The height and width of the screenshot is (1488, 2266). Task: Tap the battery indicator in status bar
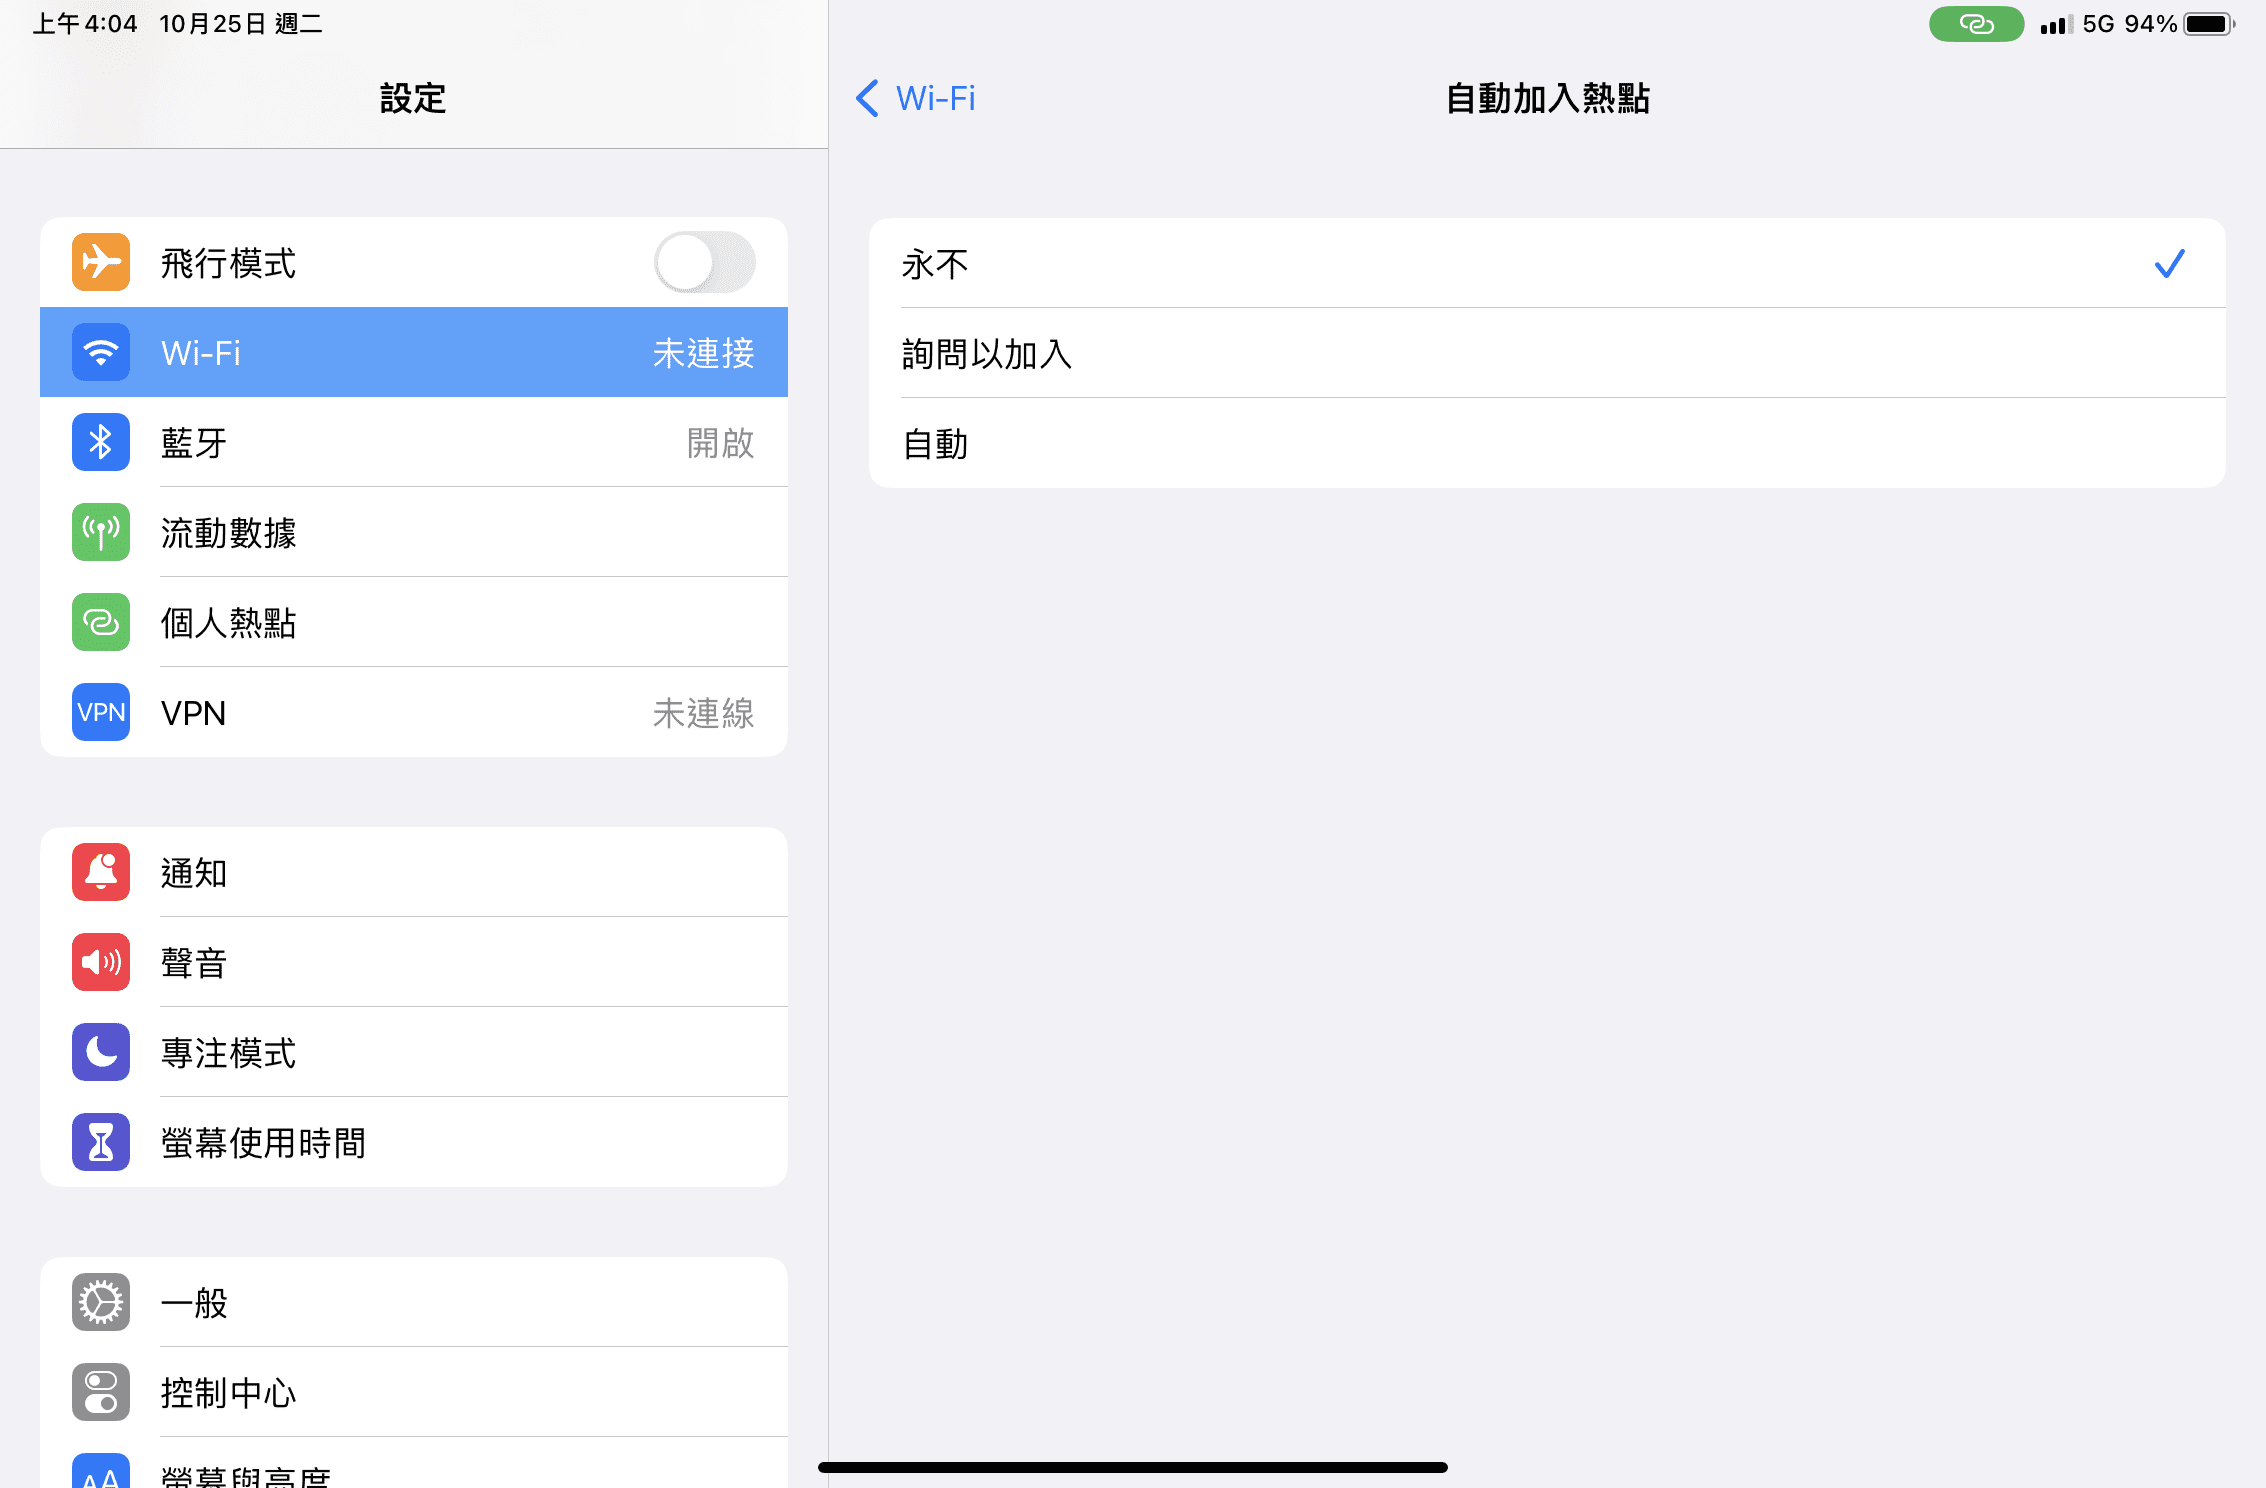[x=2209, y=24]
